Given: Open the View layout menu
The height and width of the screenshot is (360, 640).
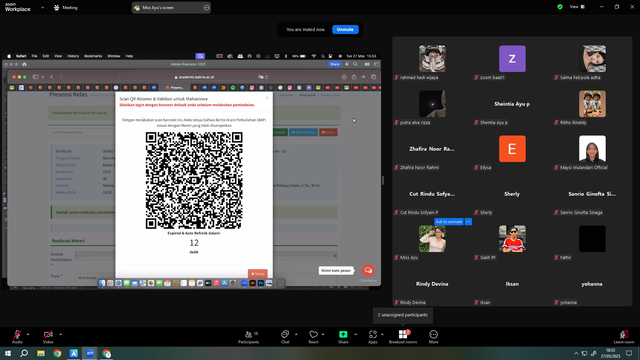Looking at the screenshot, I should [577, 7].
